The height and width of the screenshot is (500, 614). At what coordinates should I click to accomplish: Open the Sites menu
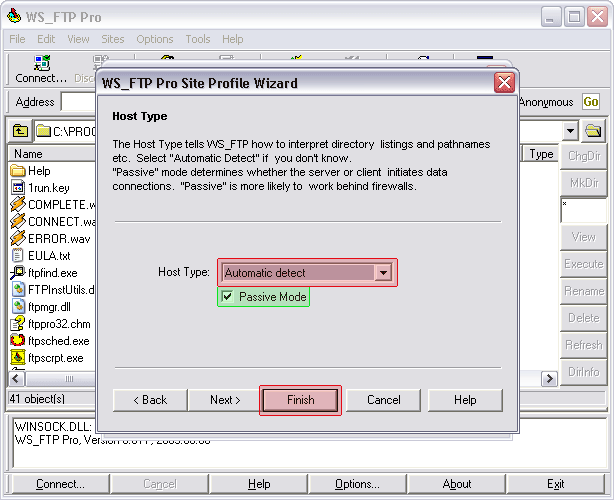point(113,39)
